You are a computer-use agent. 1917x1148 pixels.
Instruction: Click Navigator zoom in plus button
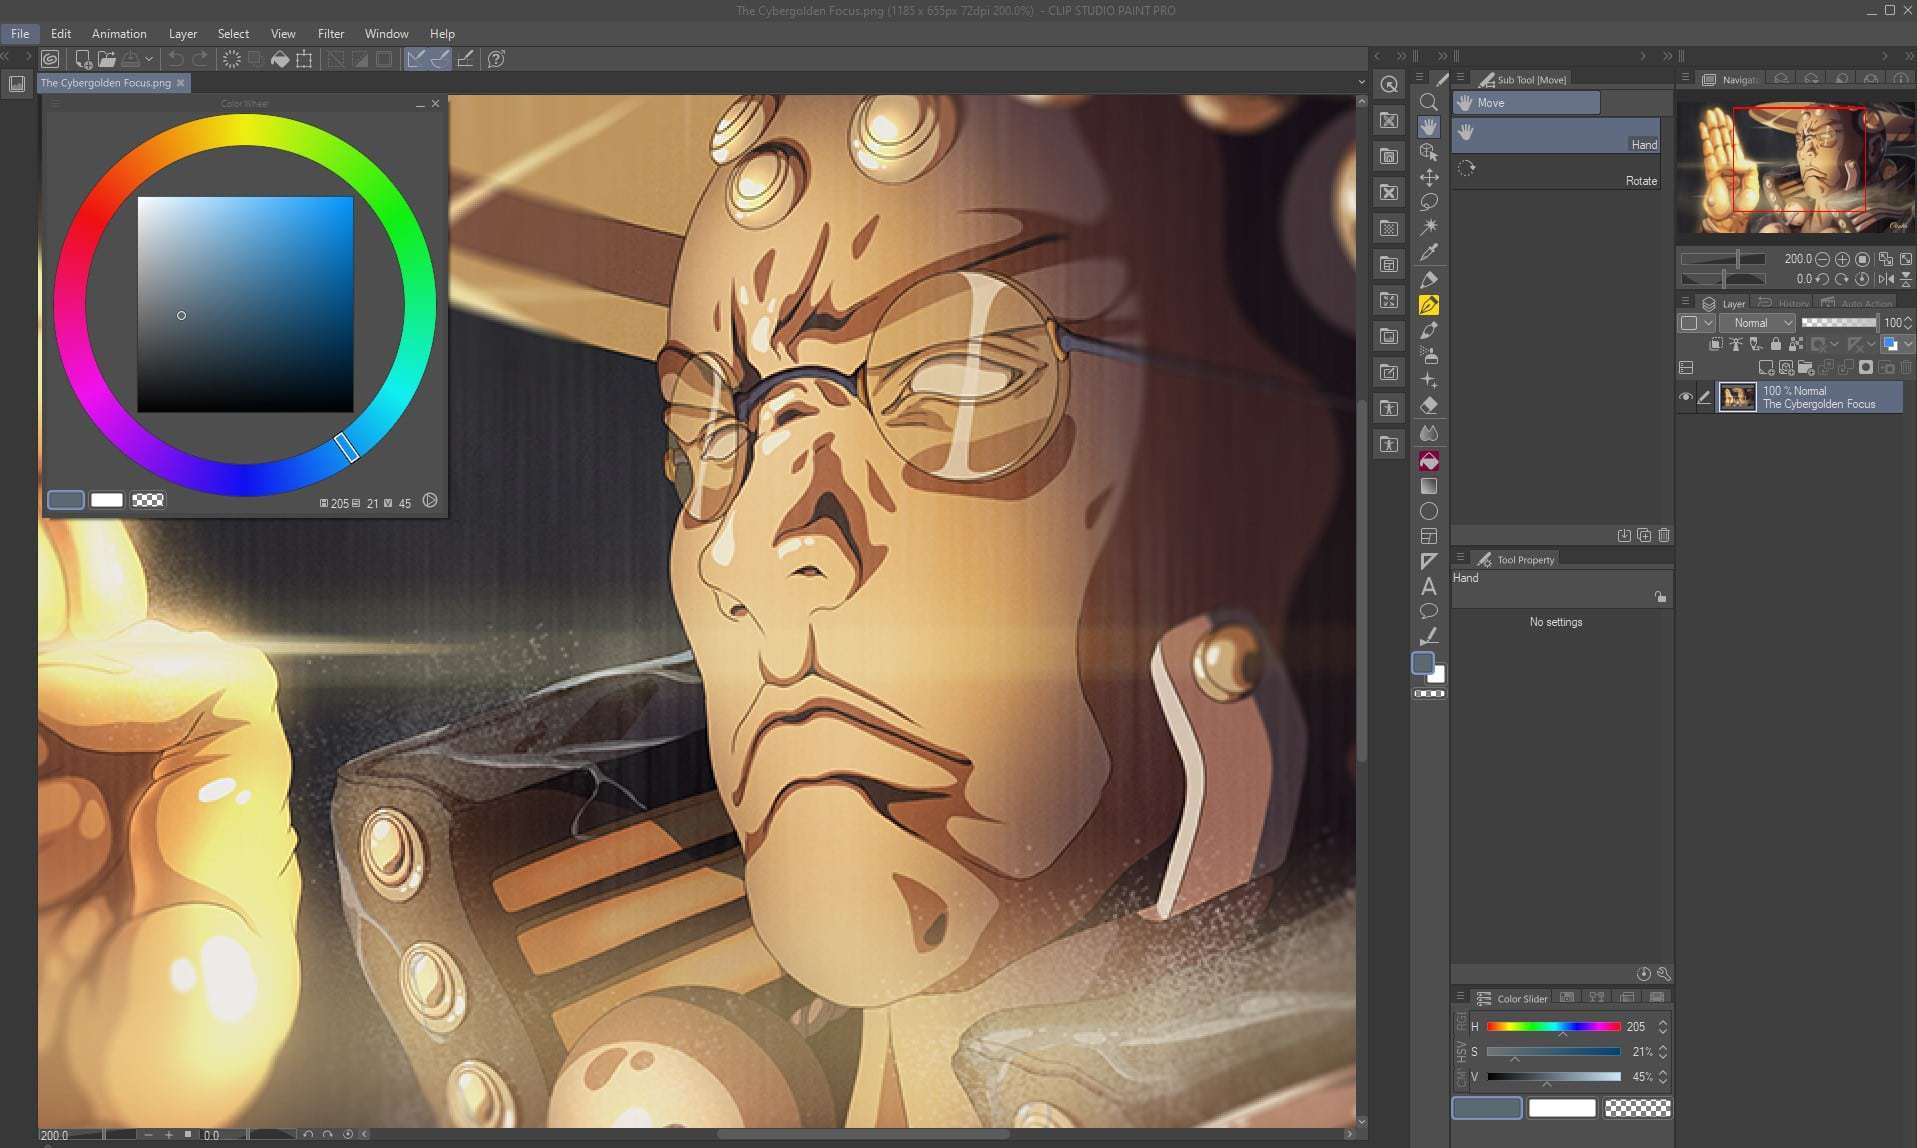point(1842,259)
